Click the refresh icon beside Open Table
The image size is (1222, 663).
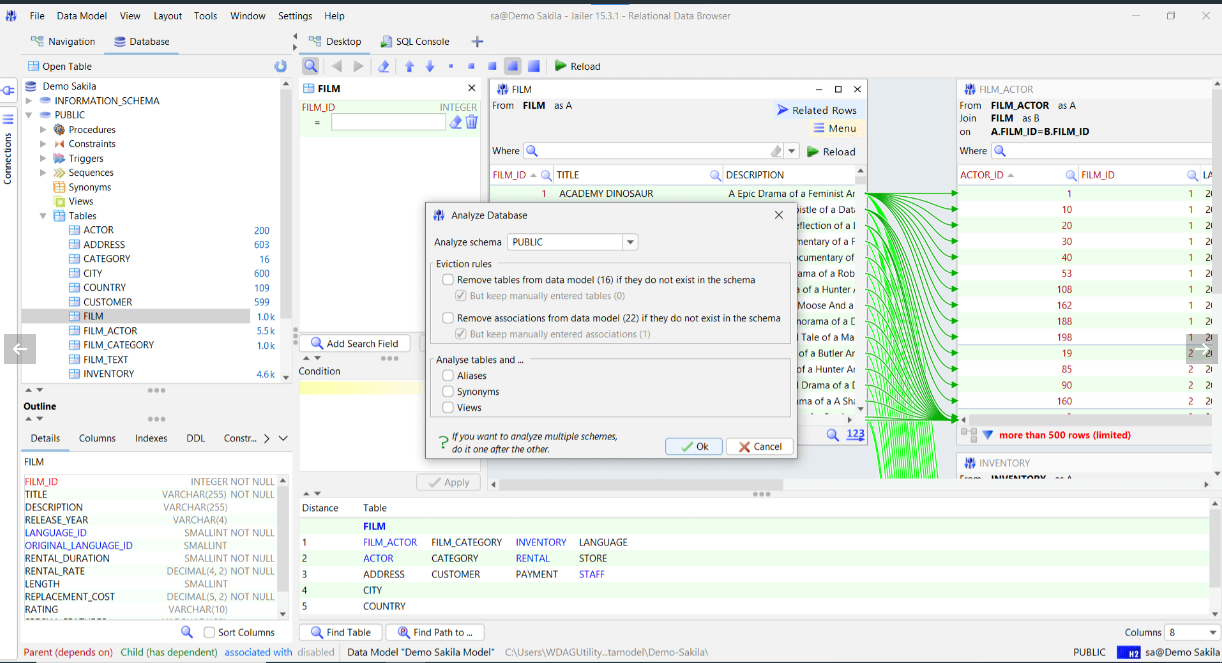click(x=280, y=66)
